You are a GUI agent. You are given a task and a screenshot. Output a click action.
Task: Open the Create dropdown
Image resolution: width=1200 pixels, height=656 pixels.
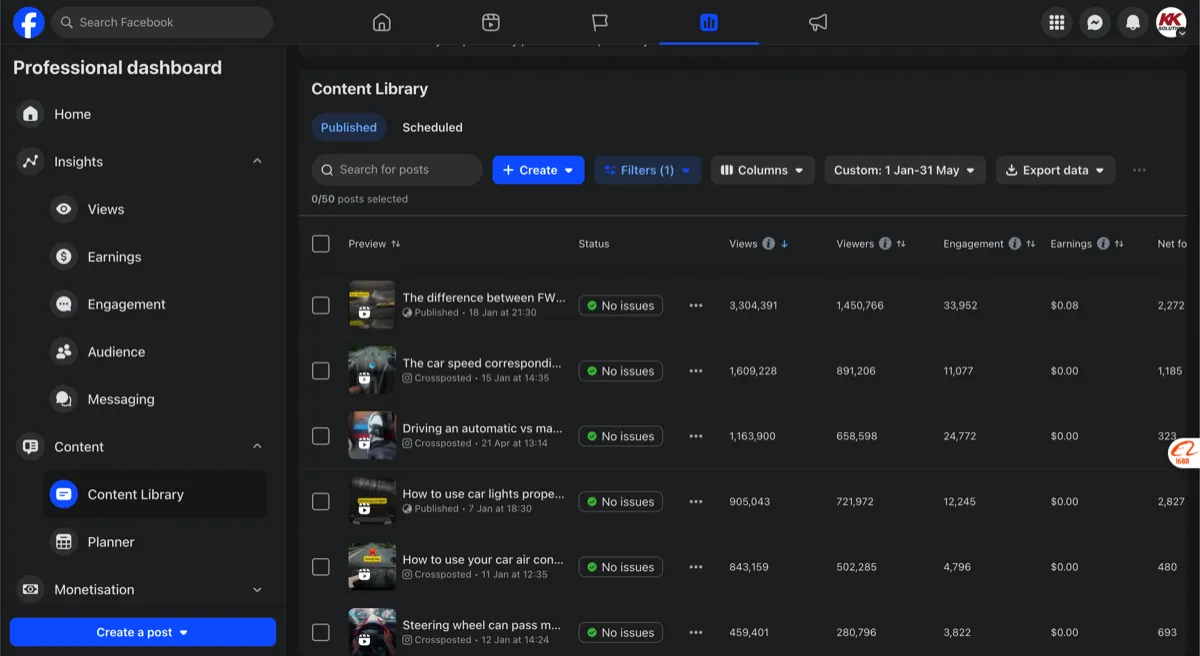[x=538, y=170]
